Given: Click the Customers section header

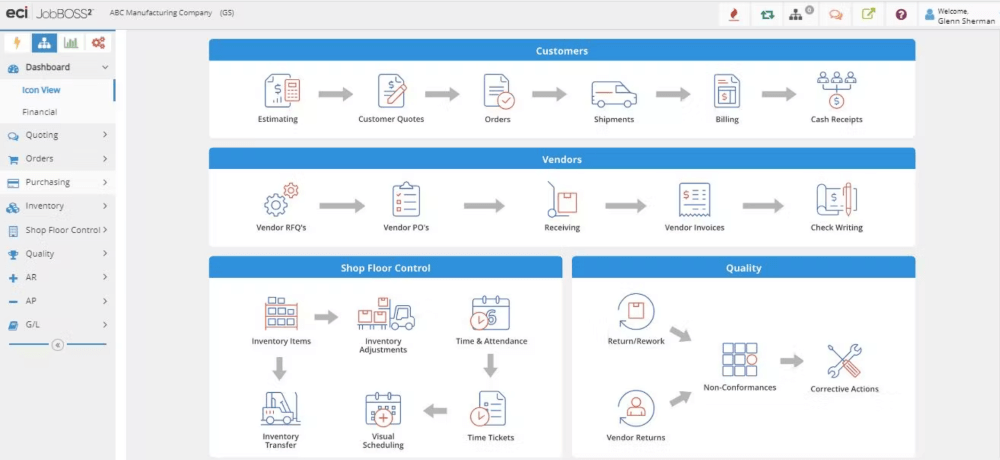Looking at the screenshot, I should coord(562,50).
